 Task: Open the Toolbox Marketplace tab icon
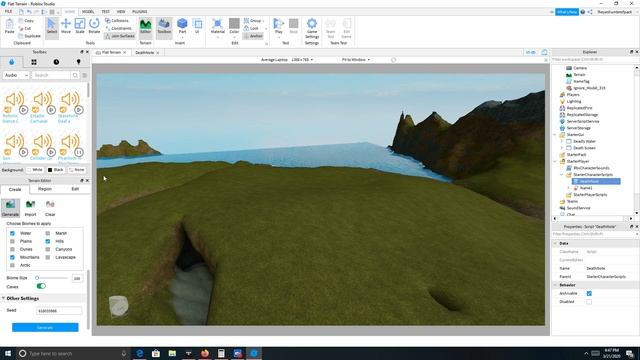coord(11,62)
